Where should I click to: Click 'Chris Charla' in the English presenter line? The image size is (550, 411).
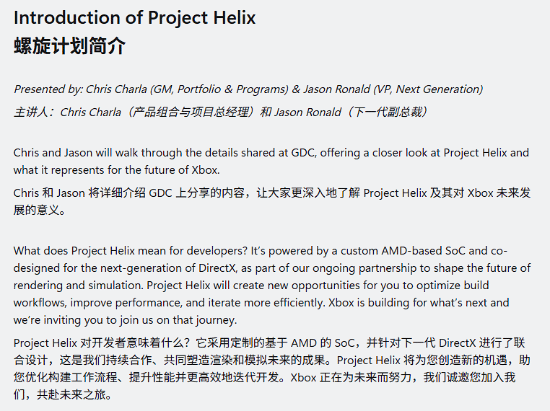click(x=116, y=89)
